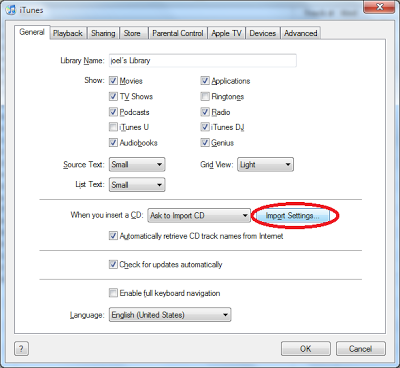Open the Ask to Import CD dropdown
Screen dimensions: 400x368
[x=199, y=215]
